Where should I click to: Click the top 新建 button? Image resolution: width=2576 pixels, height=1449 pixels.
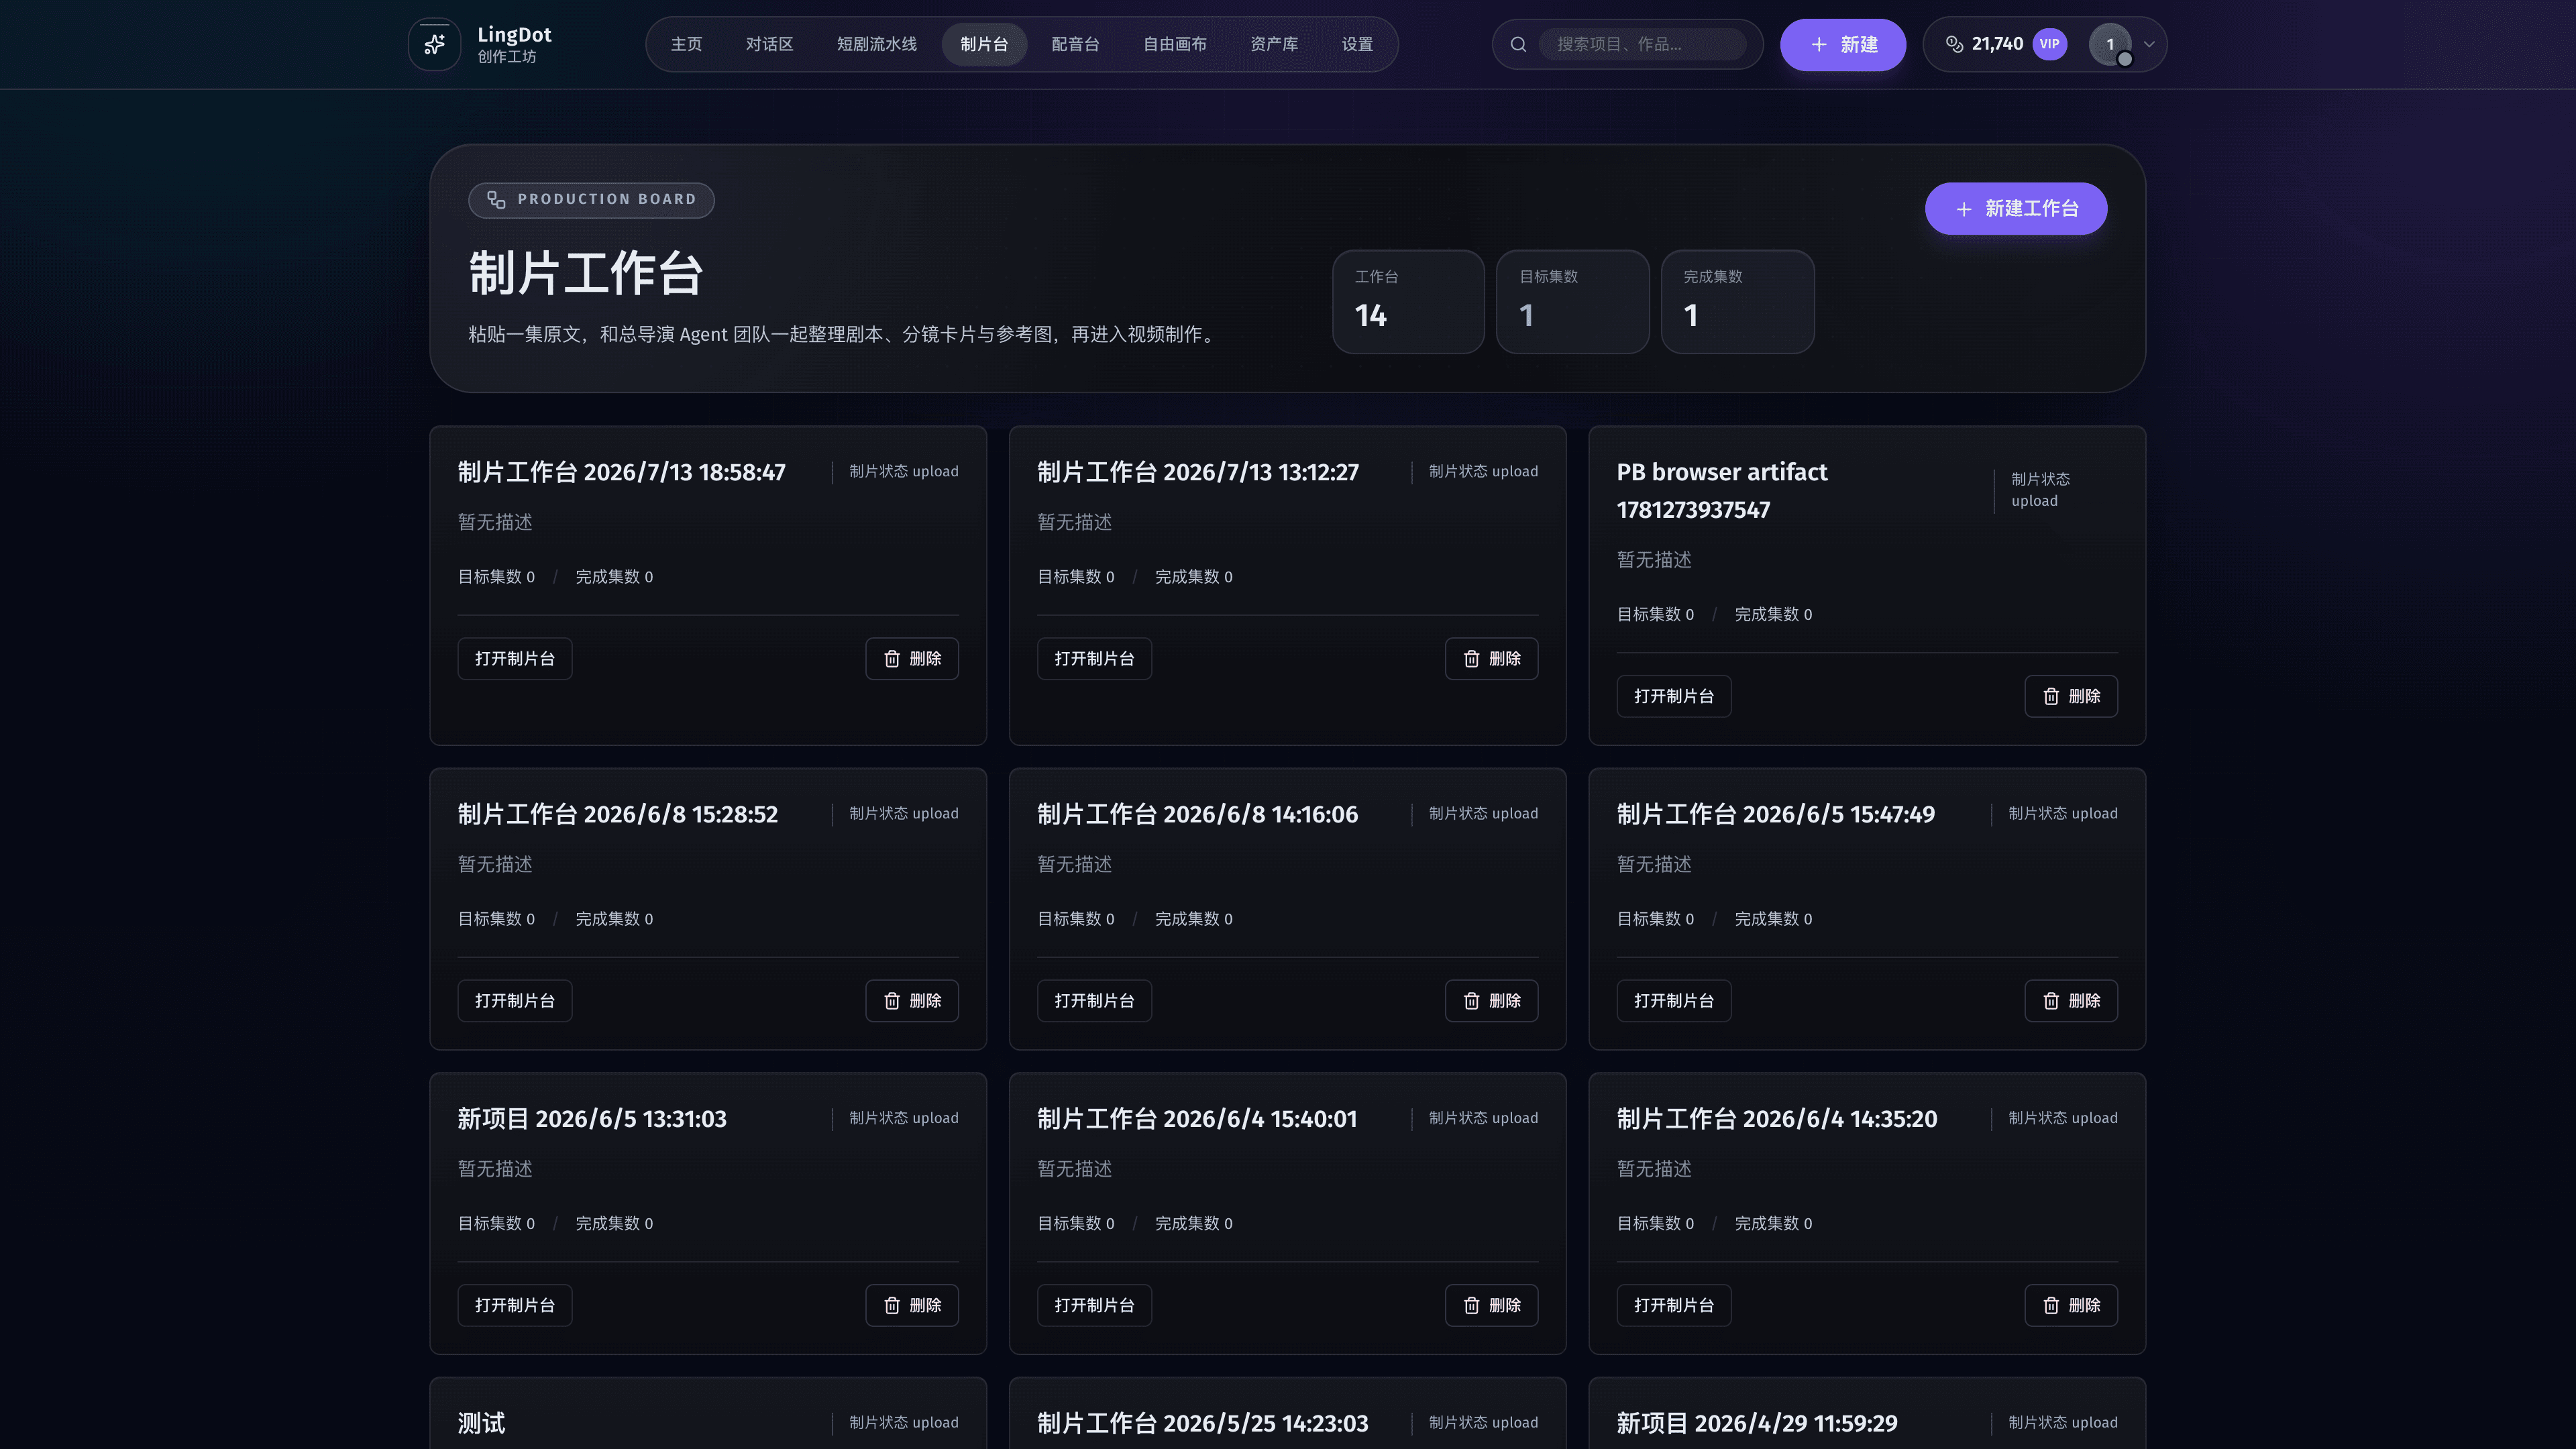click(x=1842, y=44)
